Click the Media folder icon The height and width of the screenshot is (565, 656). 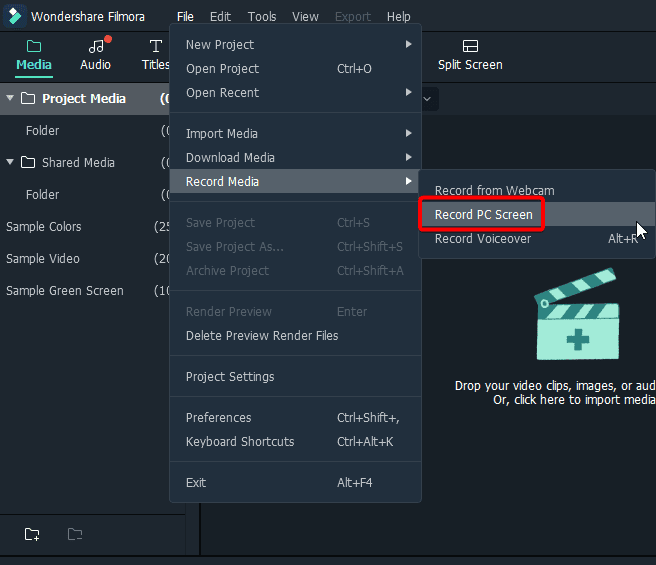coord(34,46)
